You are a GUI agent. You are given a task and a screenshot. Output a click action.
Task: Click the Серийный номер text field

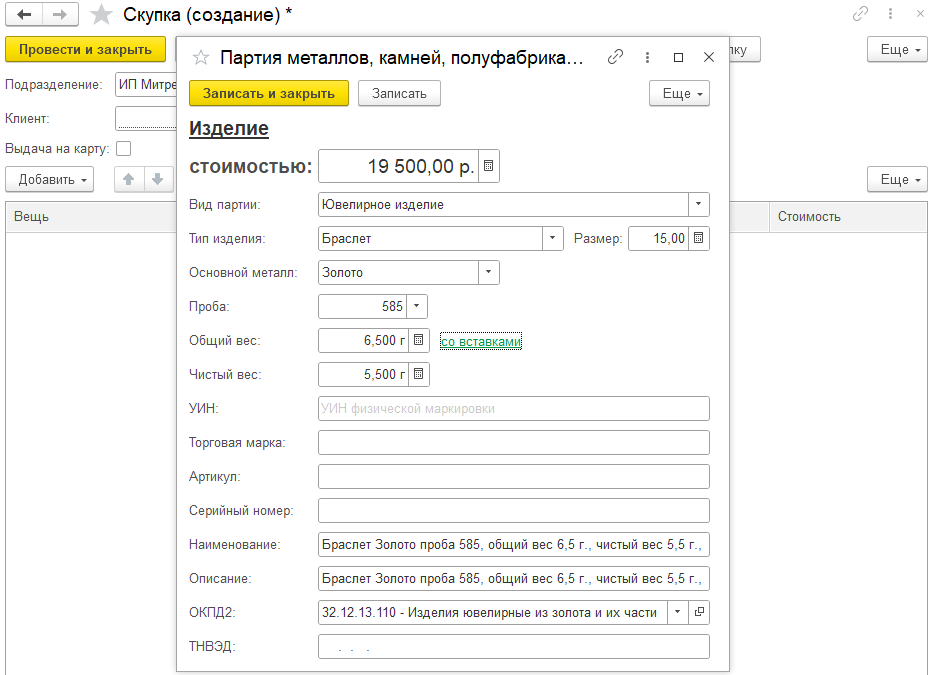[513, 511]
